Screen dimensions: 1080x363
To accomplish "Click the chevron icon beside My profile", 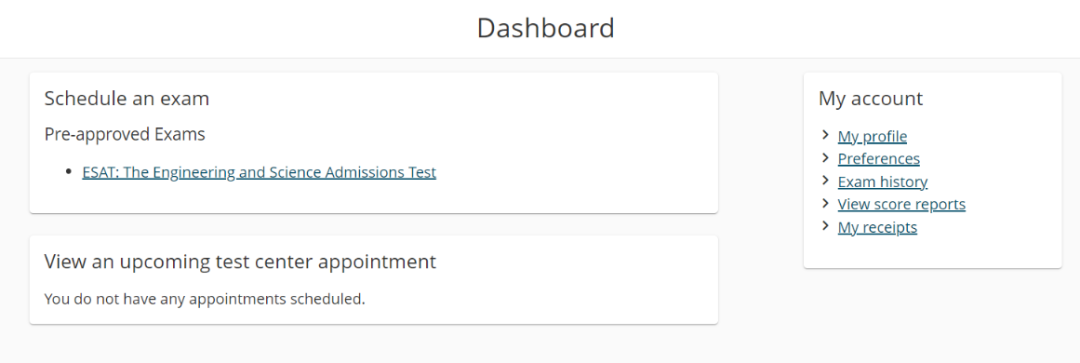I will pyautogui.click(x=825, y=135).
